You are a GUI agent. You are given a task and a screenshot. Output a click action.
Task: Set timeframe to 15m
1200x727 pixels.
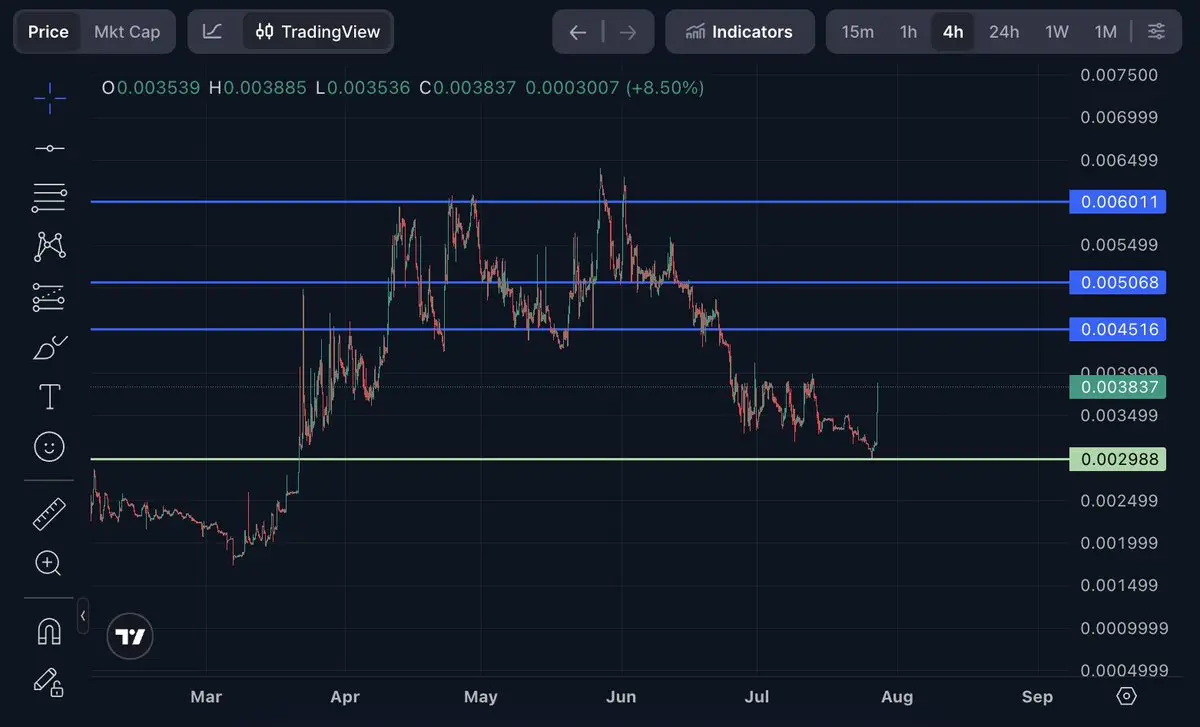click(x=857, y=32)
